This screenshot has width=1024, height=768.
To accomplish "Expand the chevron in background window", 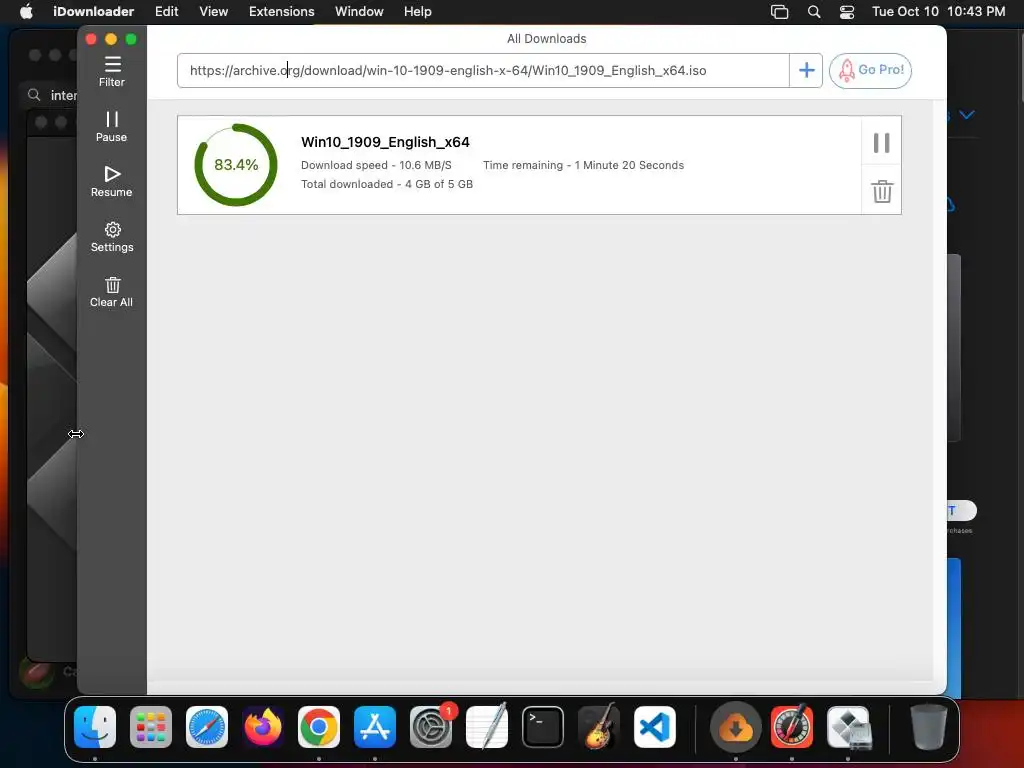I will click(967, 115).
